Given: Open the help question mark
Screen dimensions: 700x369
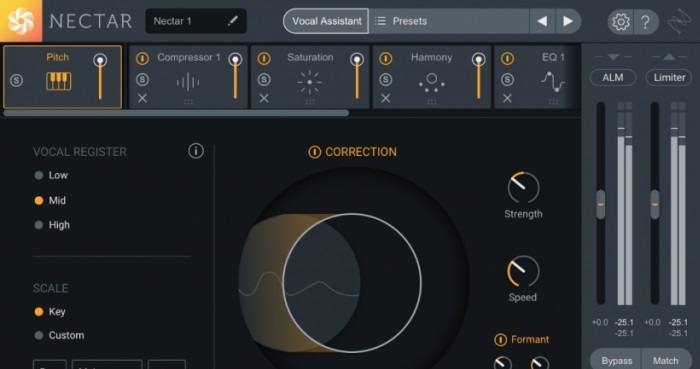Looking at the screenshot, I should pos(645,21).
